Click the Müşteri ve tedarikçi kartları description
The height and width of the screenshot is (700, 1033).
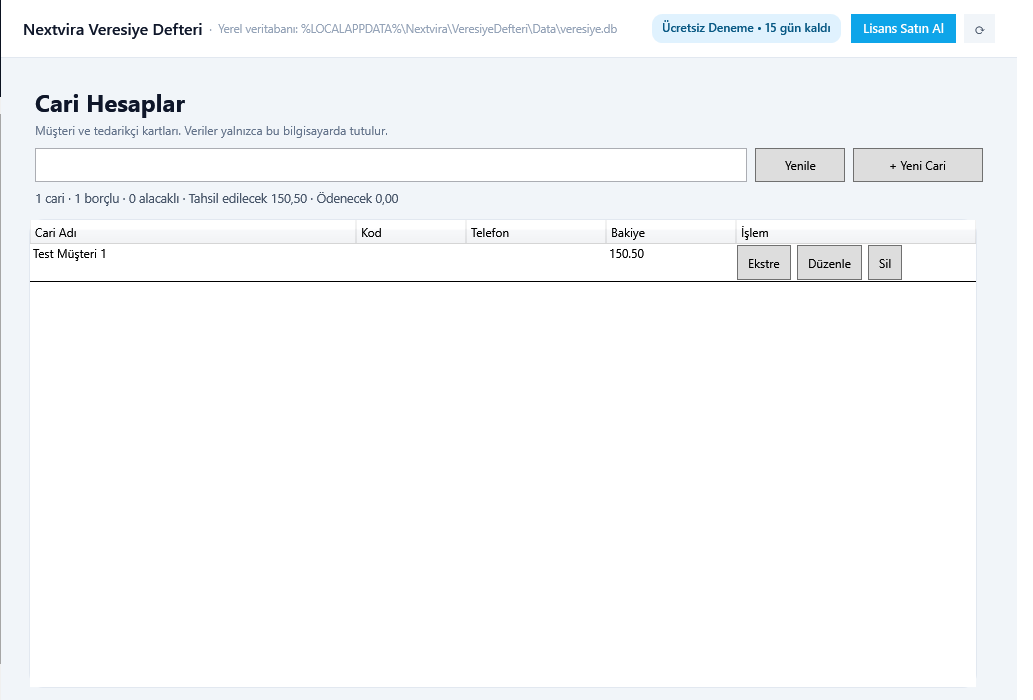(211, 131)
